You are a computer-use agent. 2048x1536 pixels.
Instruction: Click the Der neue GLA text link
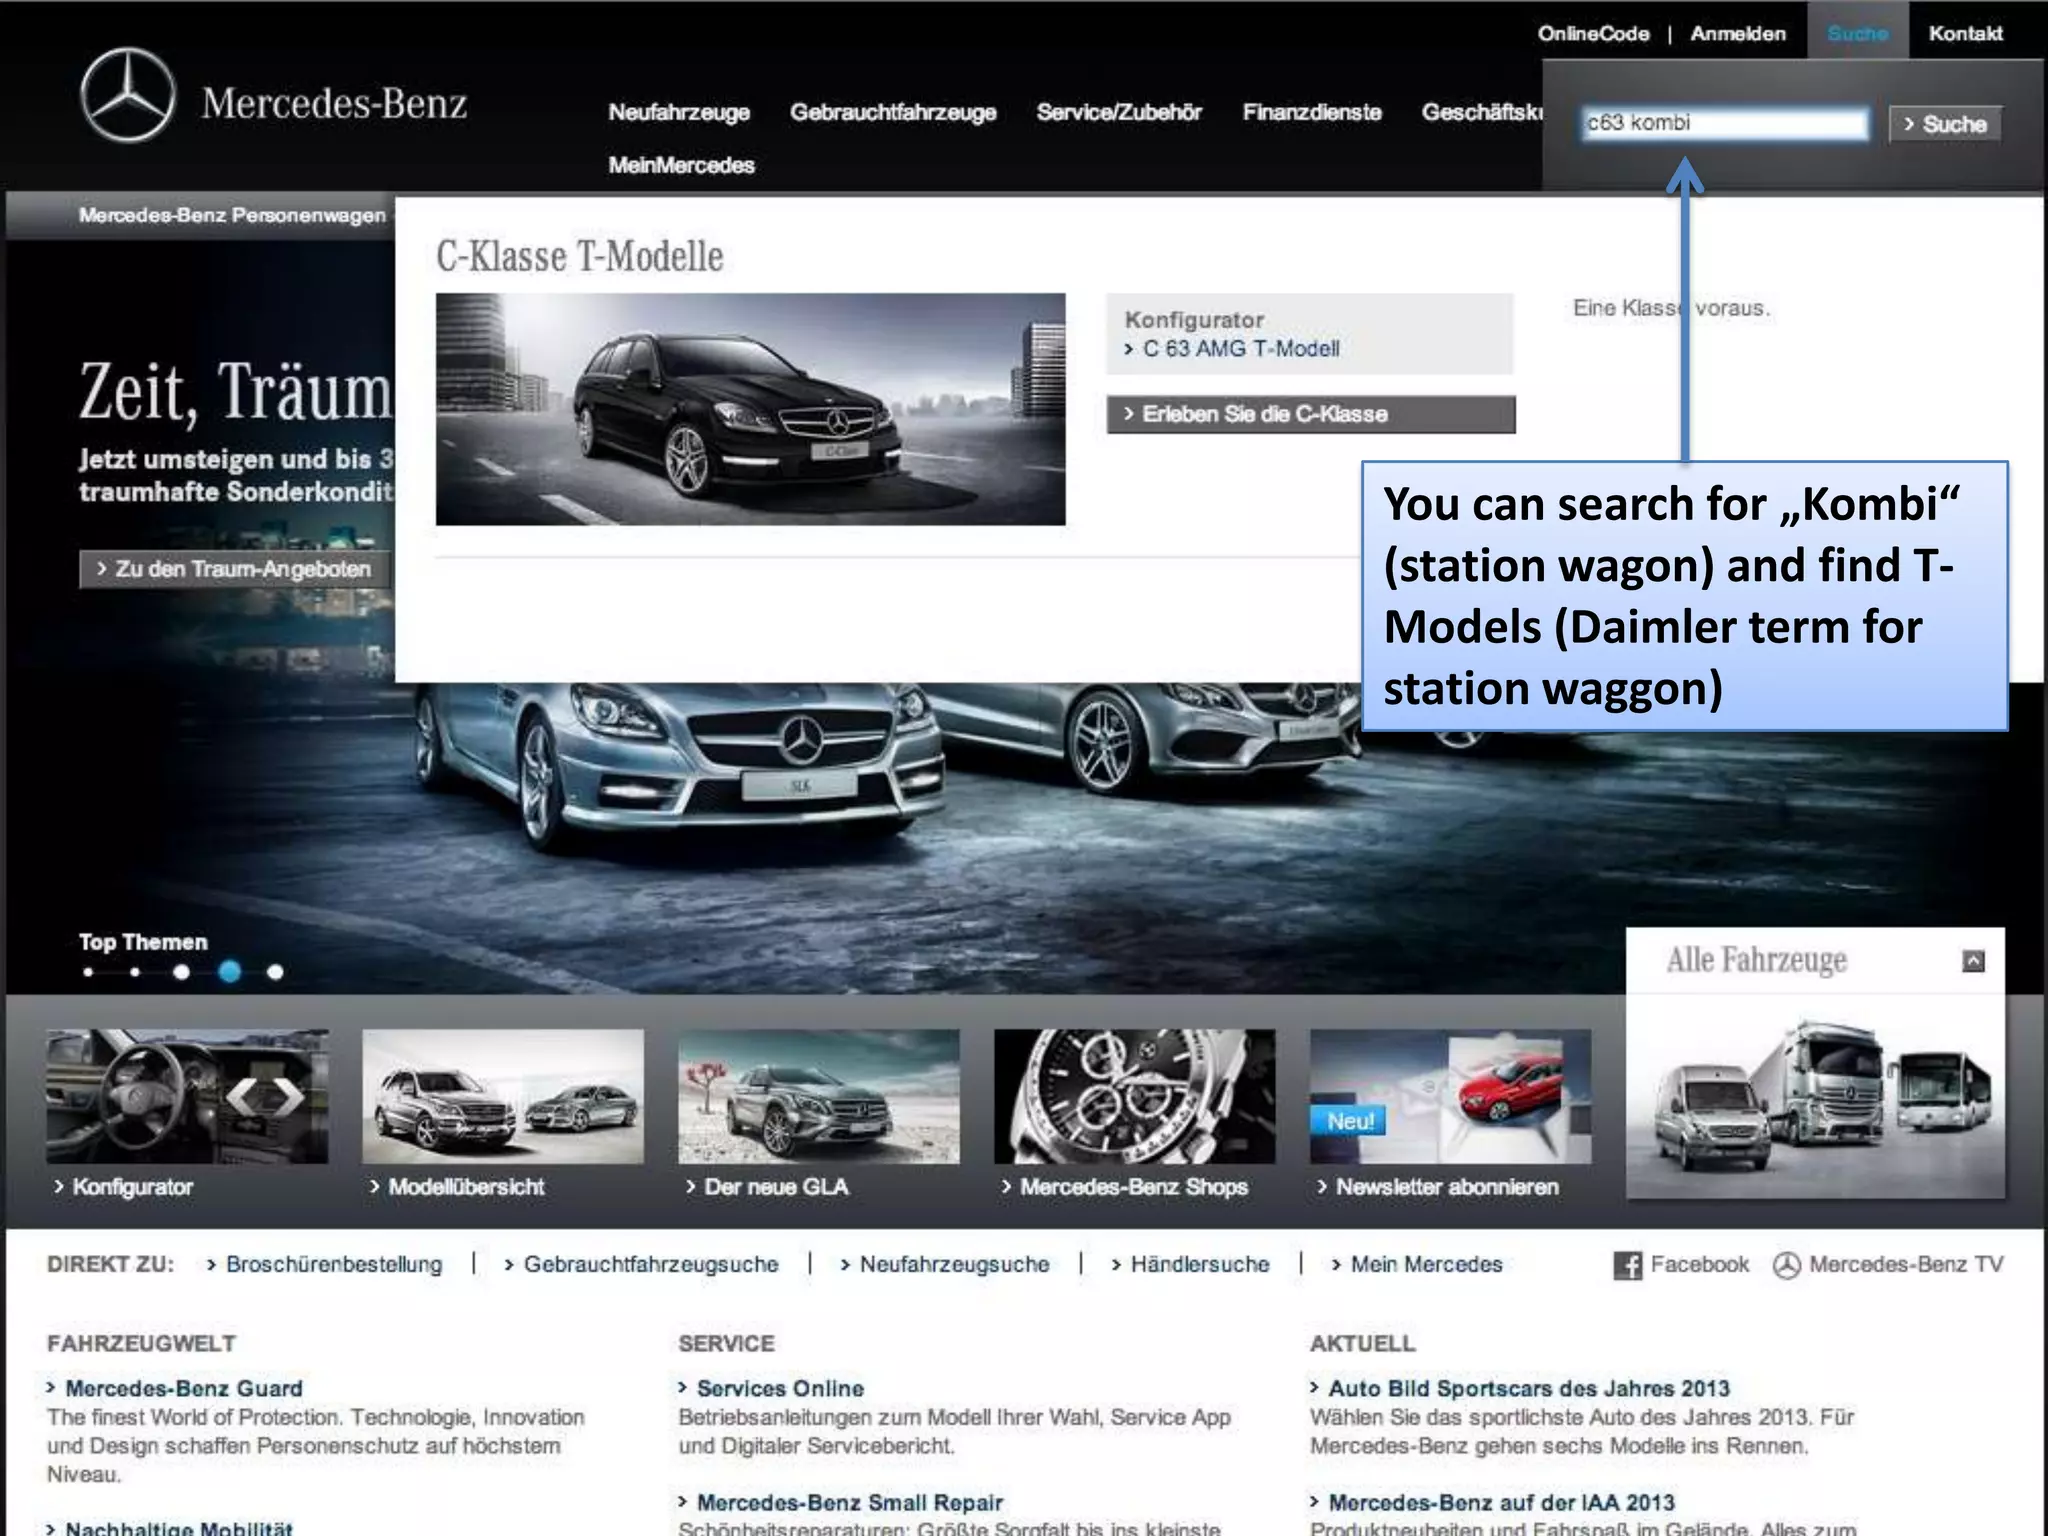click(776, 1187)
